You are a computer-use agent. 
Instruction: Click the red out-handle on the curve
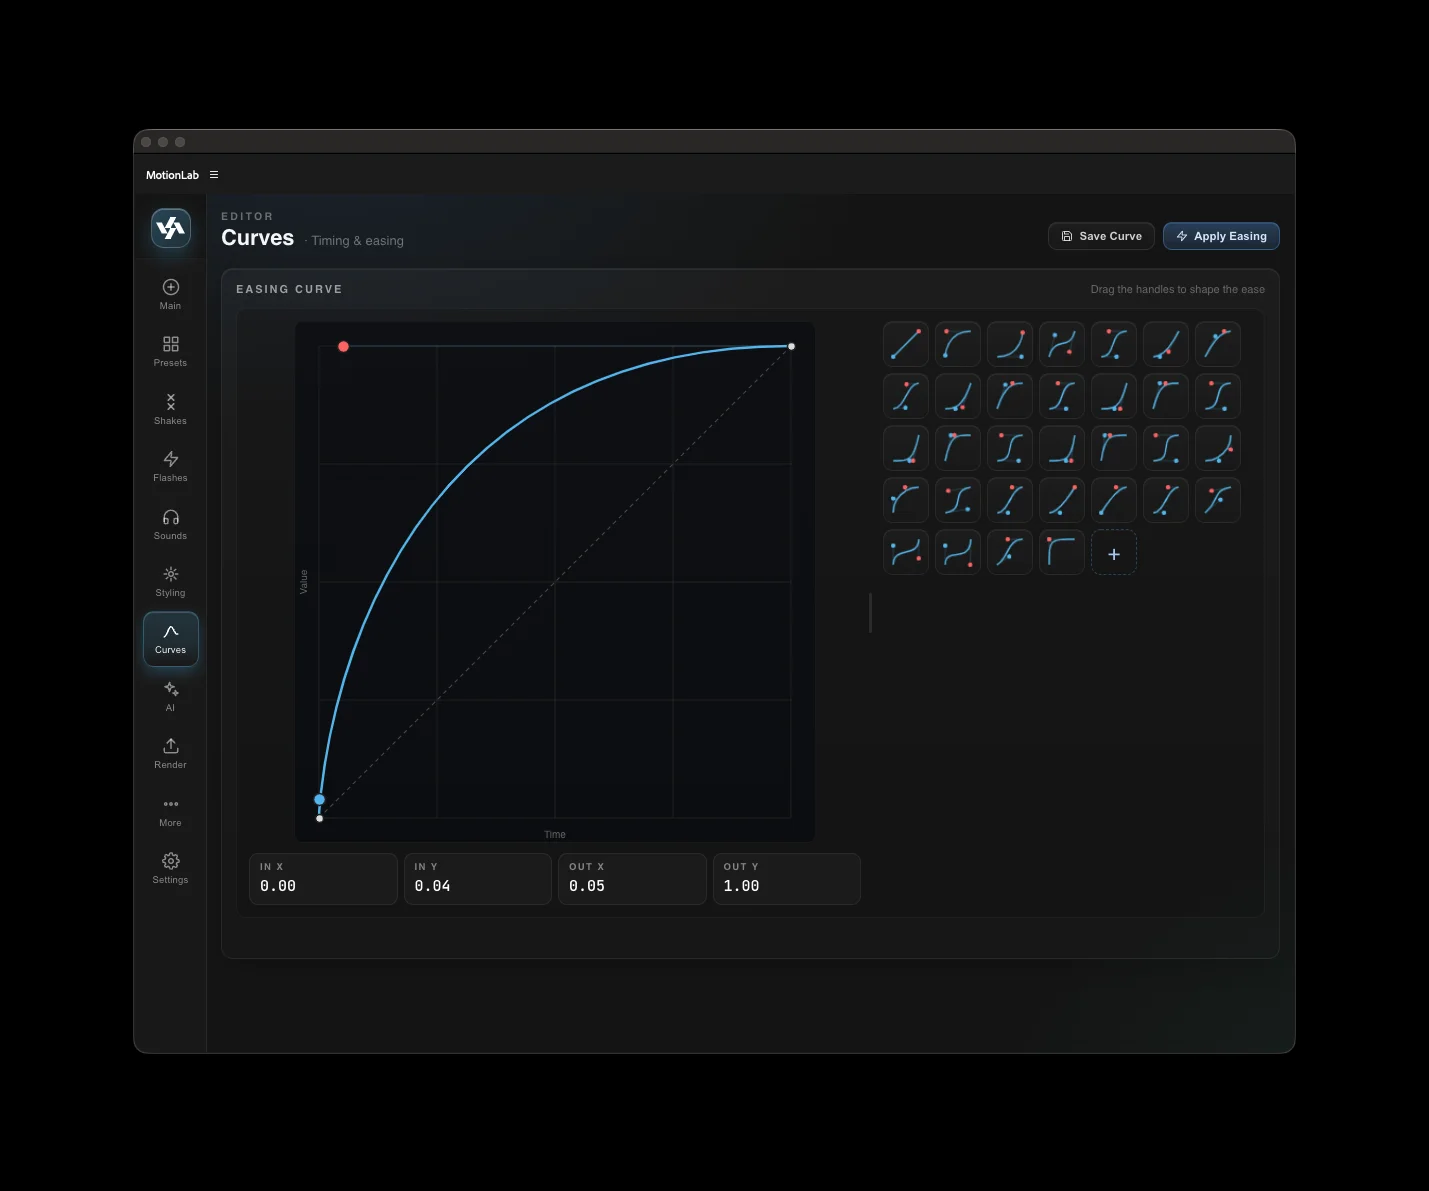pos(343,347)
